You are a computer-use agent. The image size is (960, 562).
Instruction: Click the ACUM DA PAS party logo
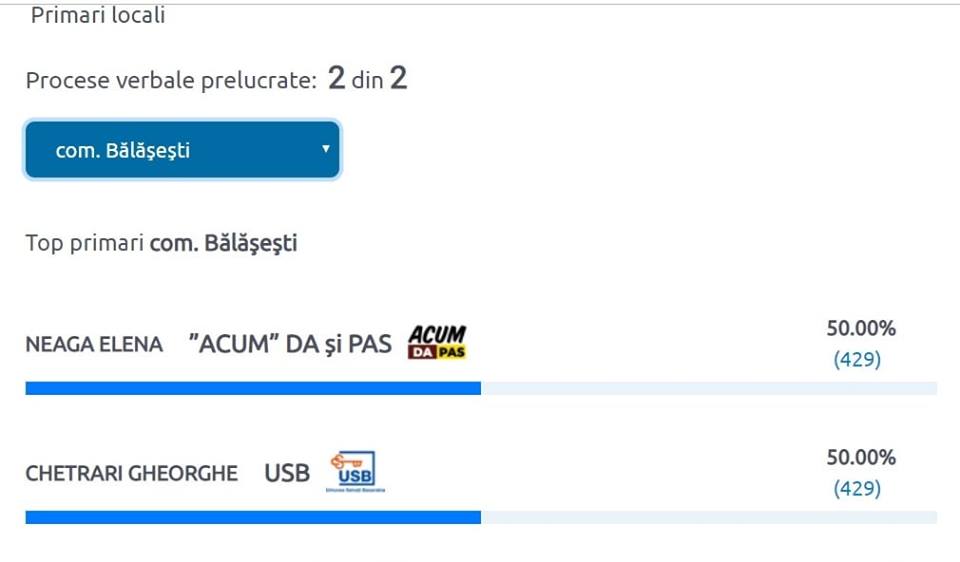click(437, 342)
